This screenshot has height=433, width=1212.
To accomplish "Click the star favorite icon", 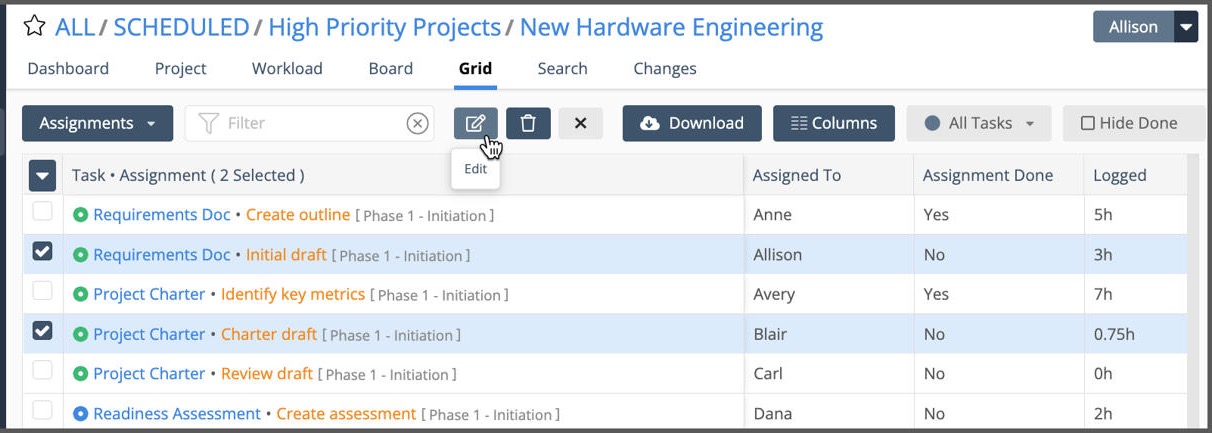I will point(35,27).
